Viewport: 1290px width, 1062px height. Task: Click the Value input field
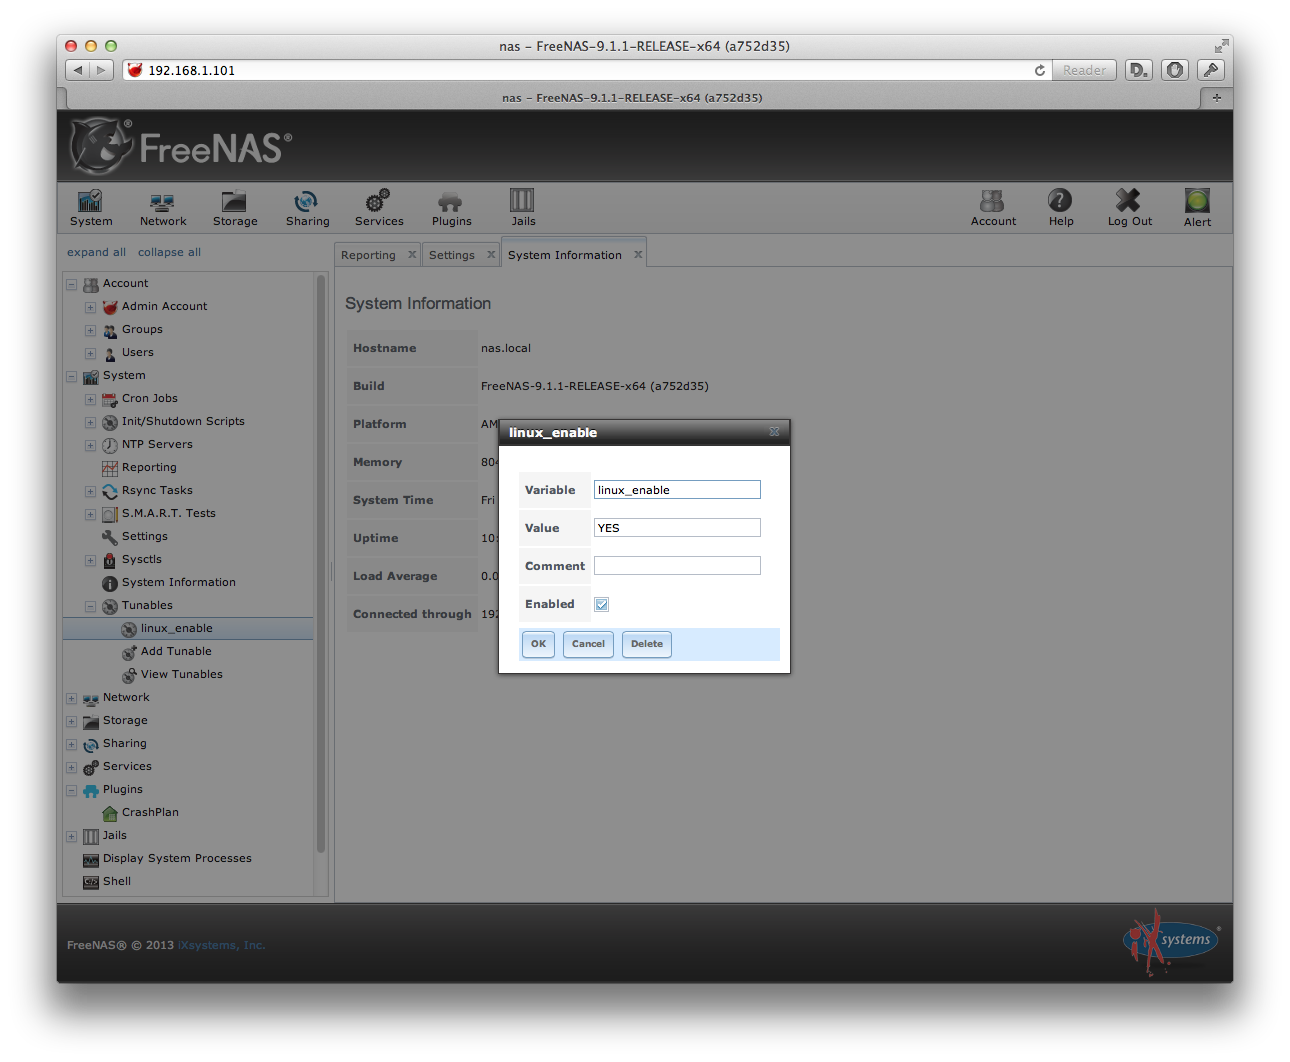click(x=677, y=528)
